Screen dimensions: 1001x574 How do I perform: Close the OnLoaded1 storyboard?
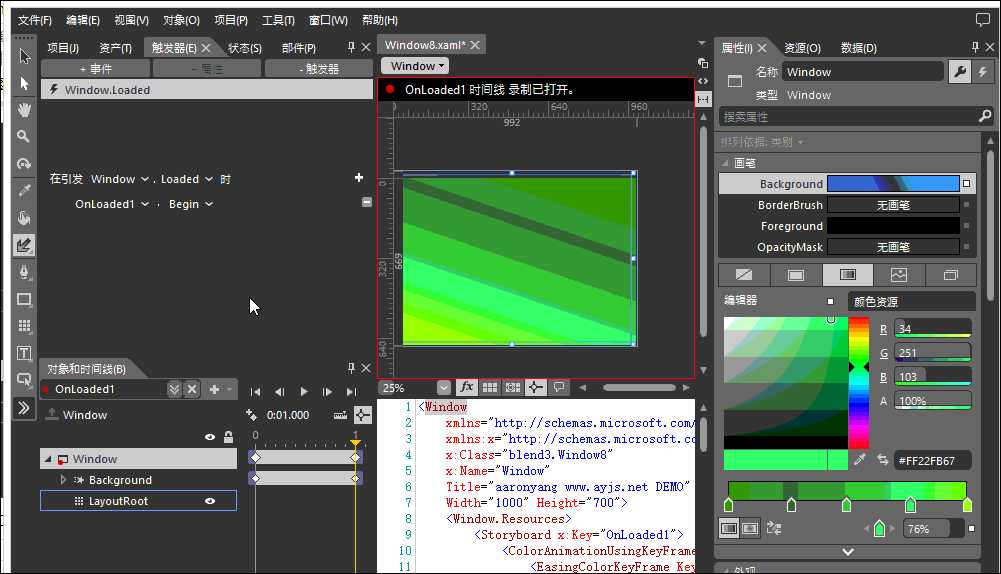coord(192,389)
